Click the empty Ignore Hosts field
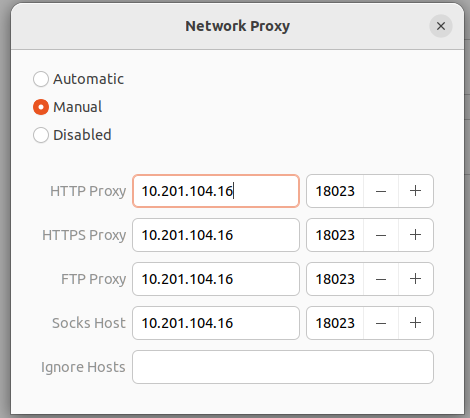The height and width of the screenshot is (418, 470). point(283,367)
